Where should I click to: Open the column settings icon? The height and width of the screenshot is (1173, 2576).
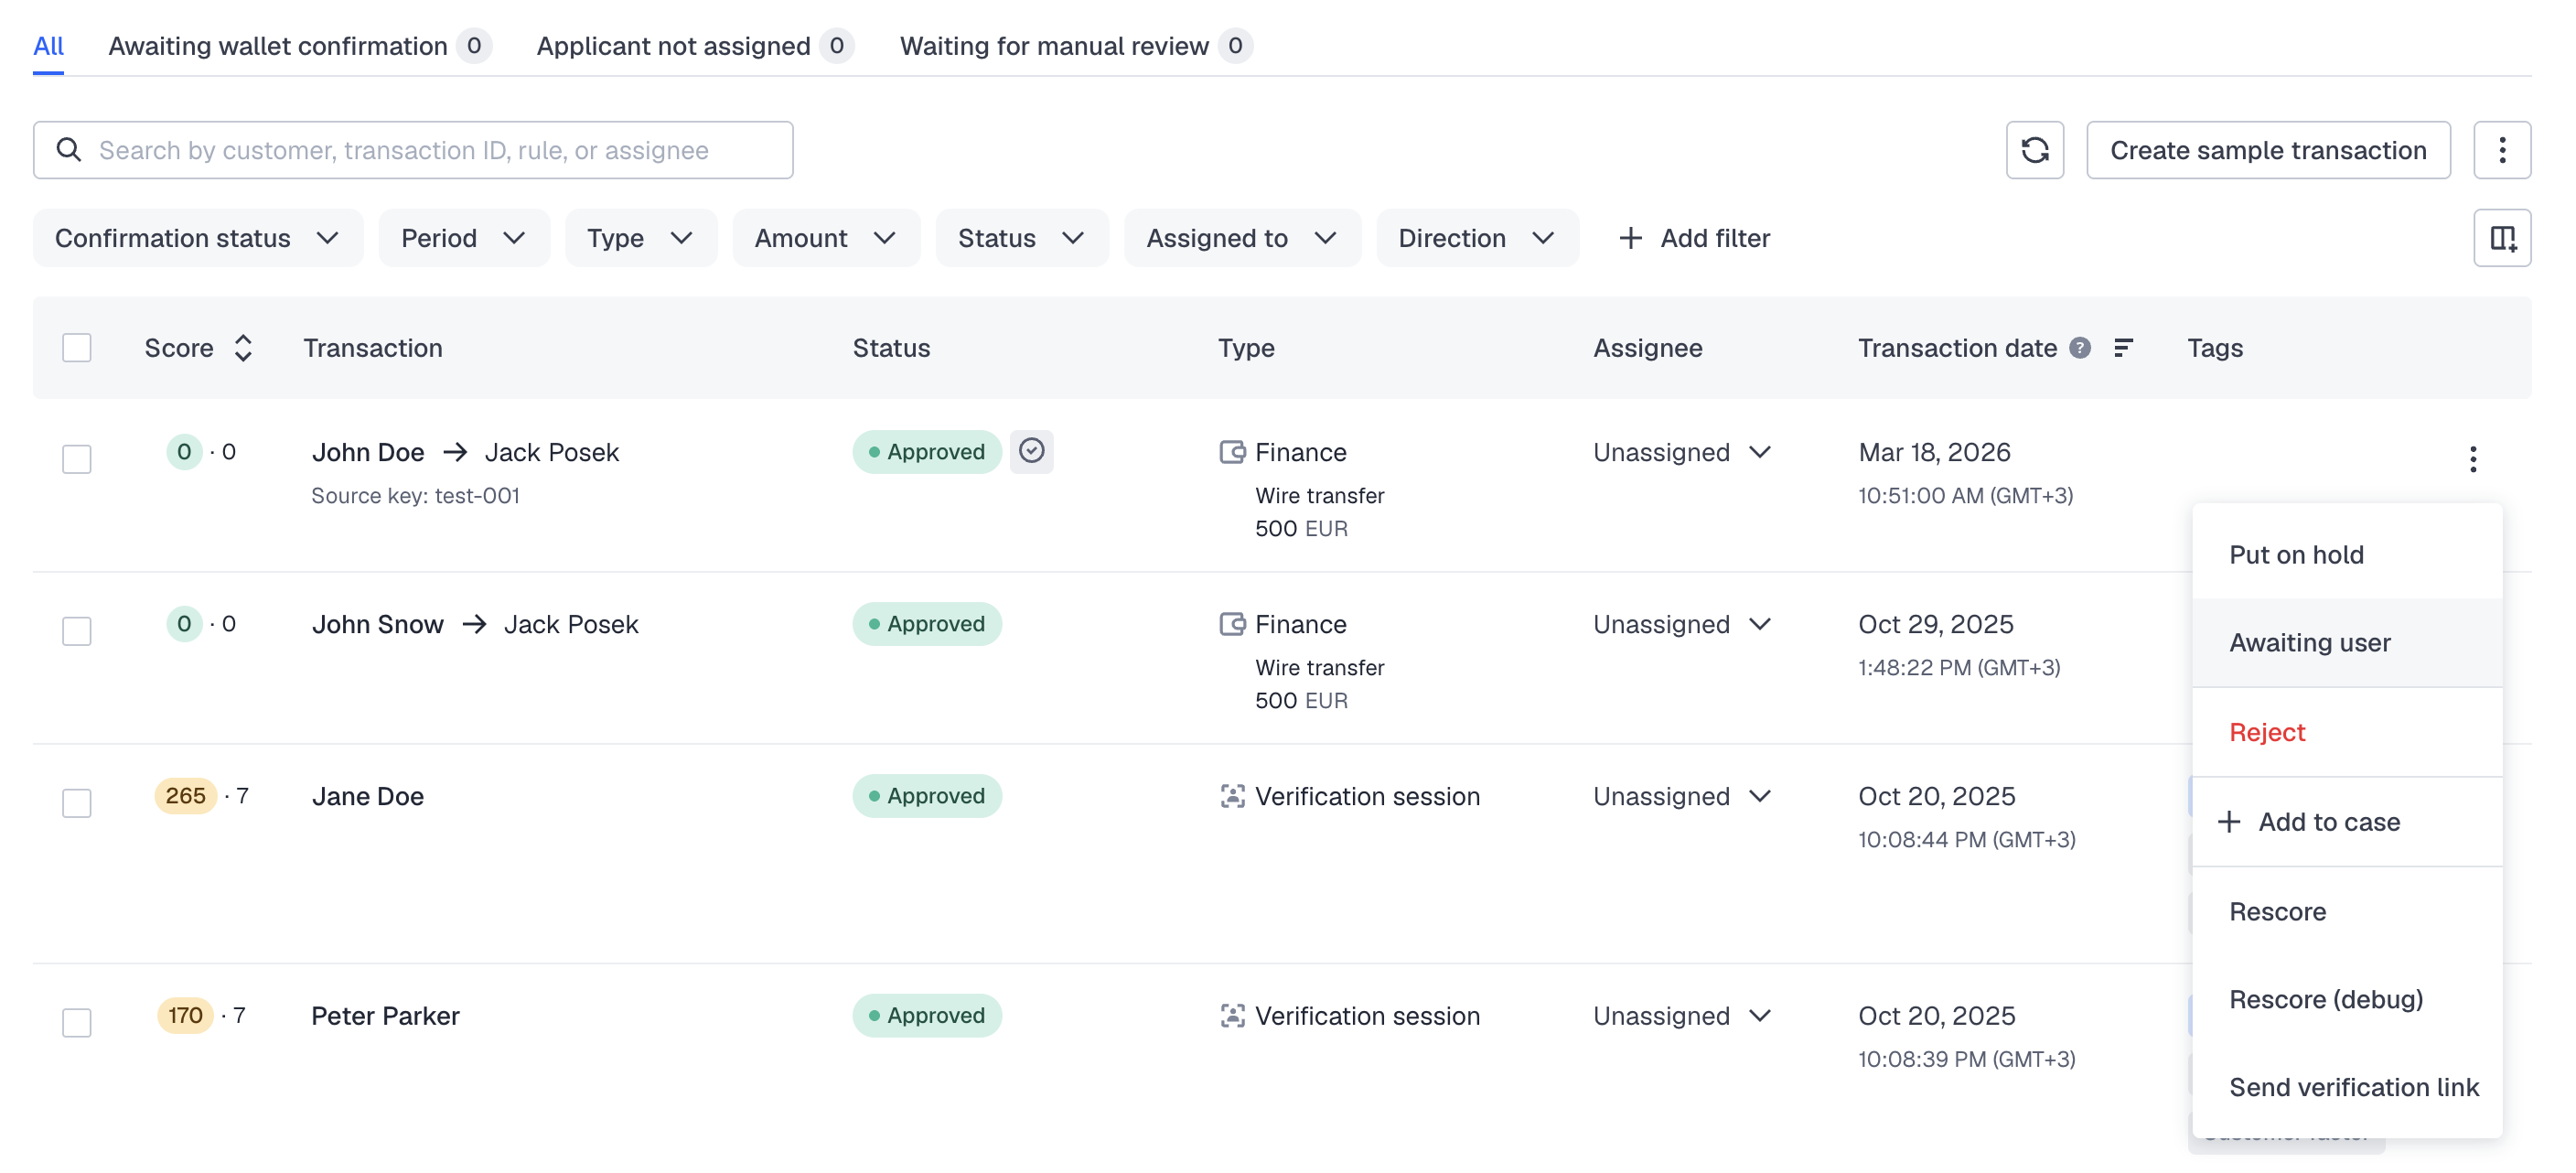[x=2501, y=238]
